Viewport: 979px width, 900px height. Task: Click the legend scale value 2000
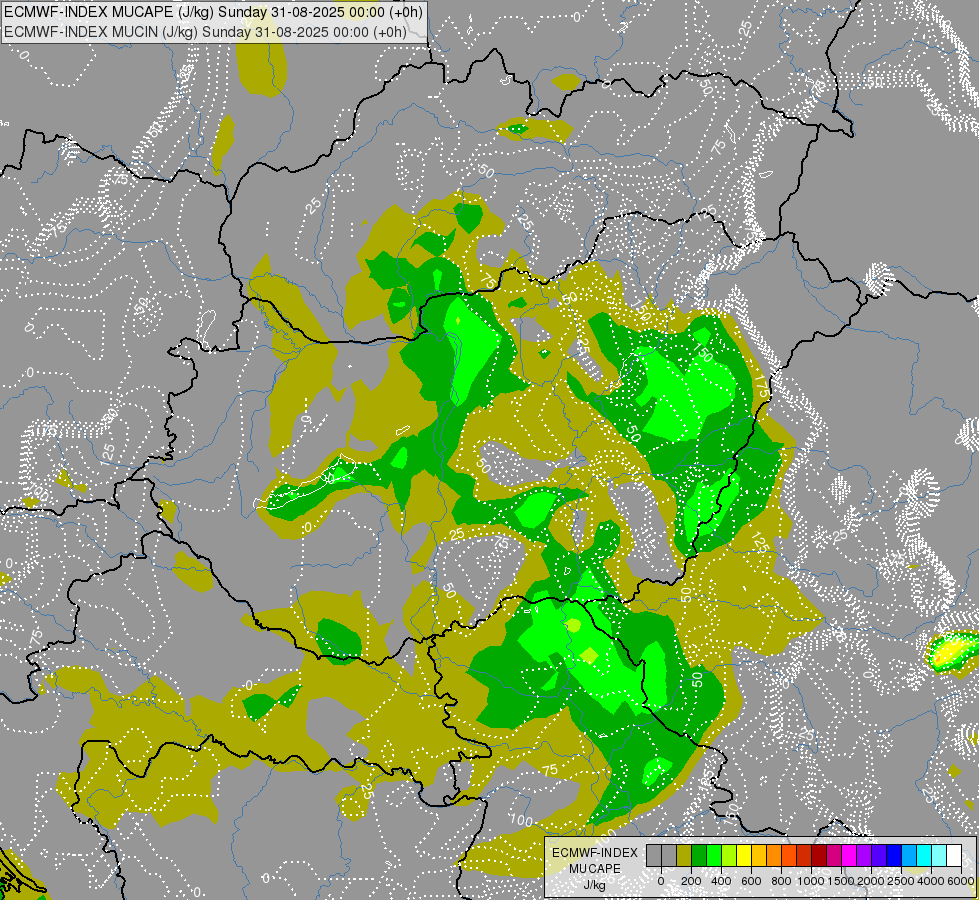[871, 881]
